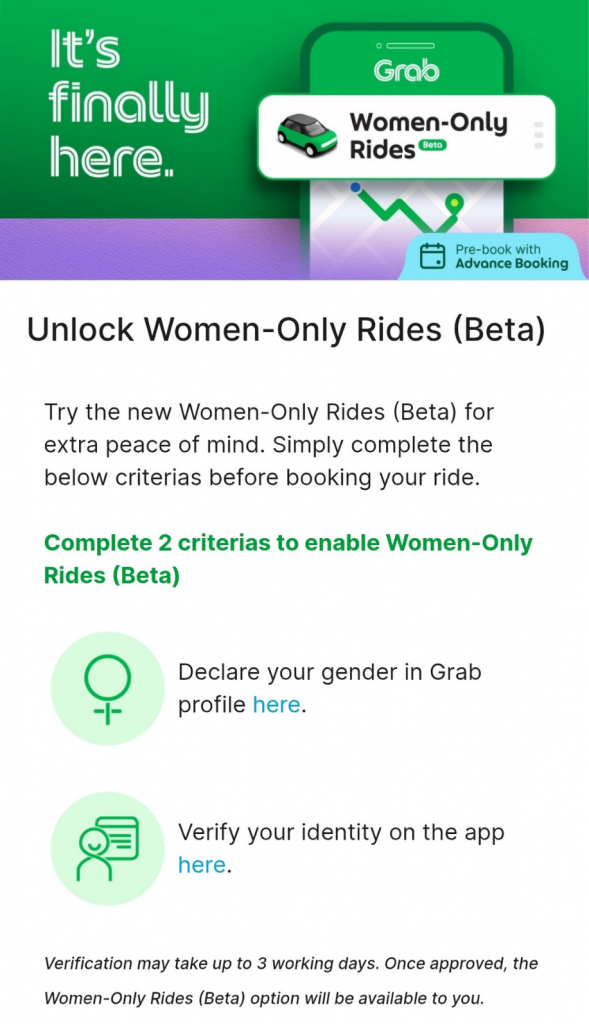Image resolution: width=589 pixels, height=1024 pixels.
Task: Click the green car icon in banner
Action: coord(307,135)
